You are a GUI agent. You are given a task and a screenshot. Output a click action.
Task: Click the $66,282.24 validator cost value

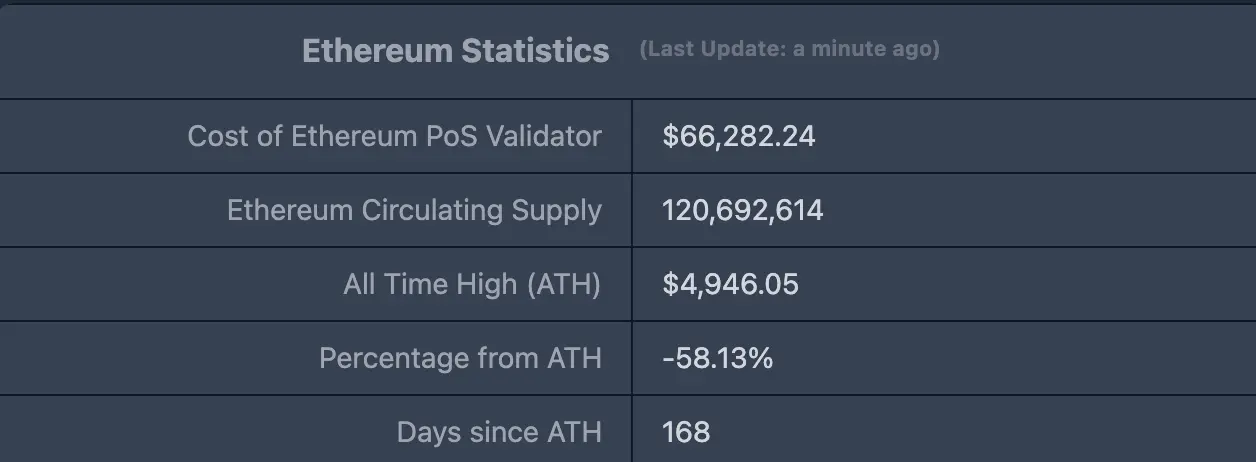pyautogui.click(x=738, y=136)
